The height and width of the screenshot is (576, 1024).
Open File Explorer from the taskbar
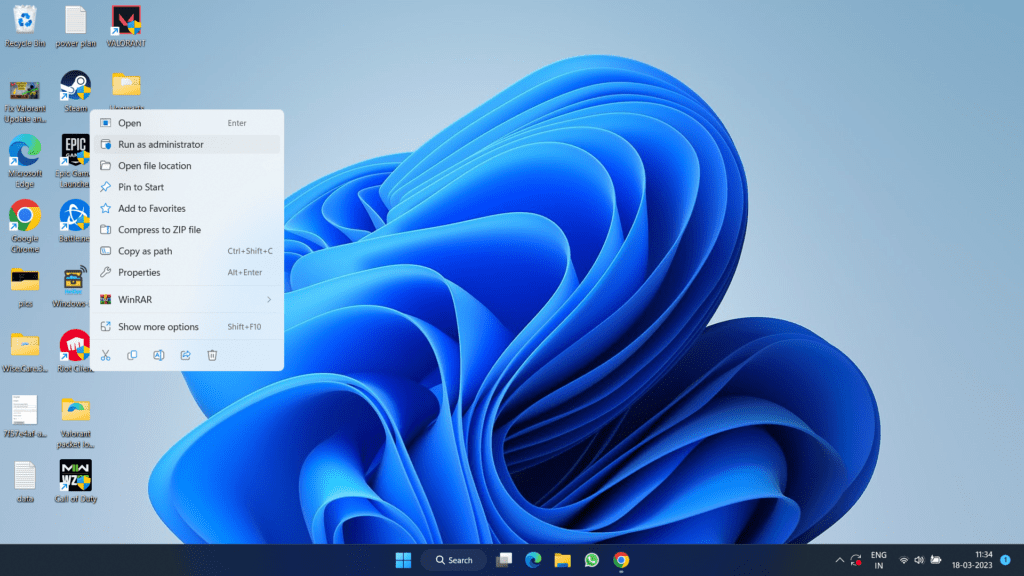tap(562, 560)
